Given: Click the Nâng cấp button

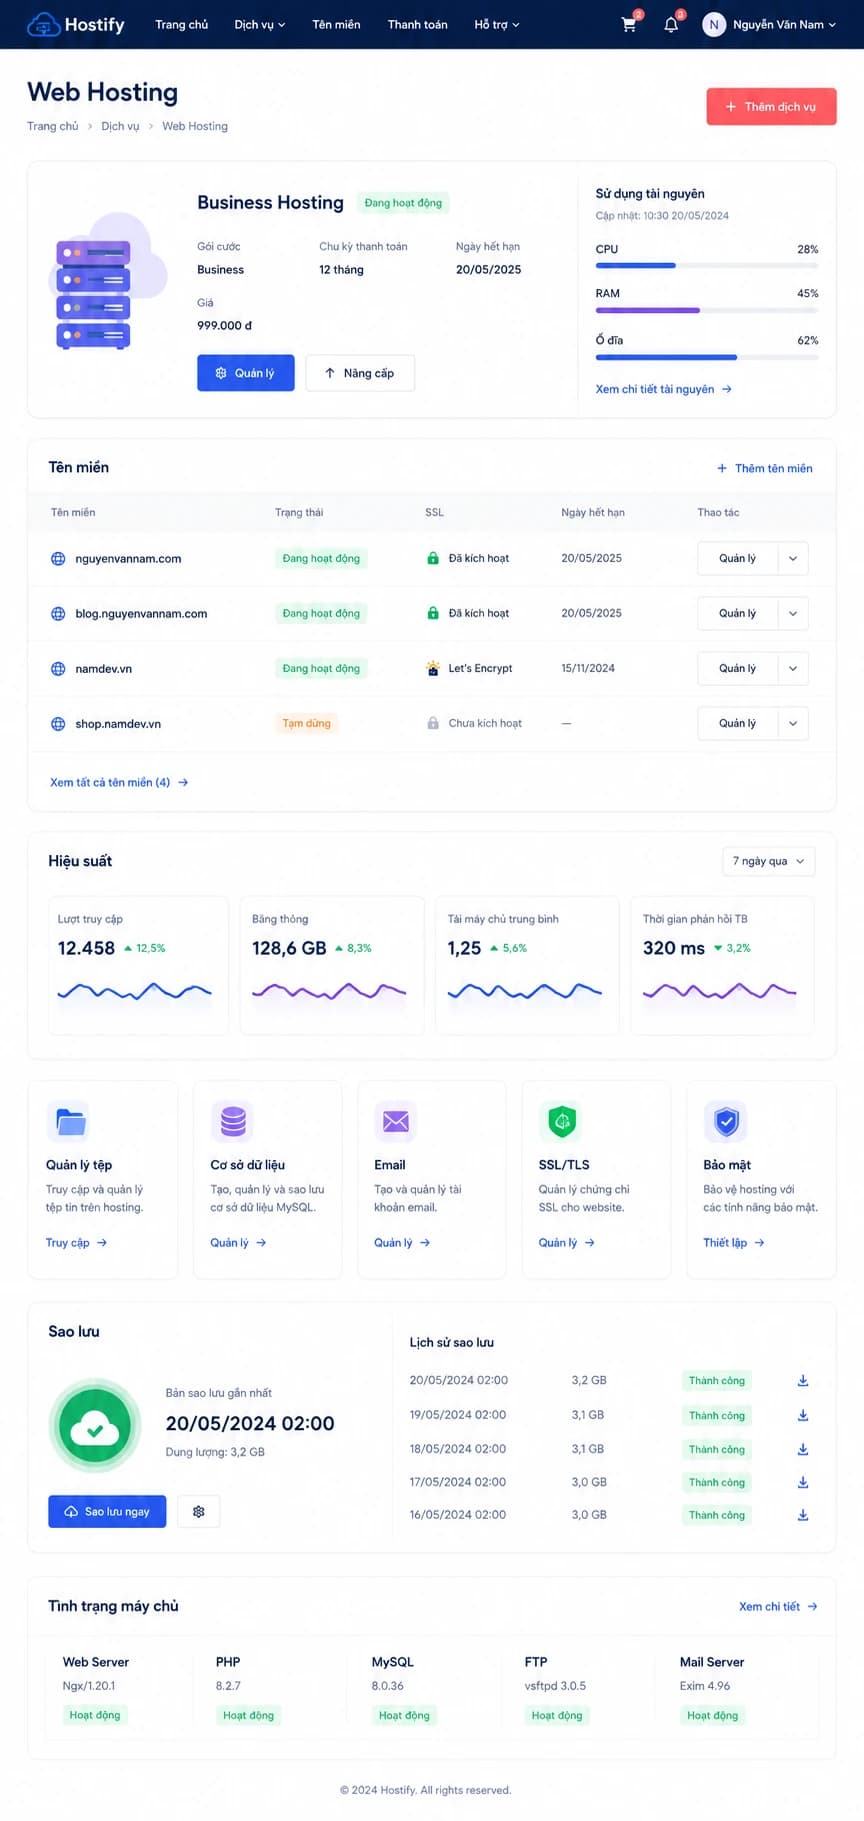Looking at the screenshot, I should pyautogui.click(x=360, y=373).
